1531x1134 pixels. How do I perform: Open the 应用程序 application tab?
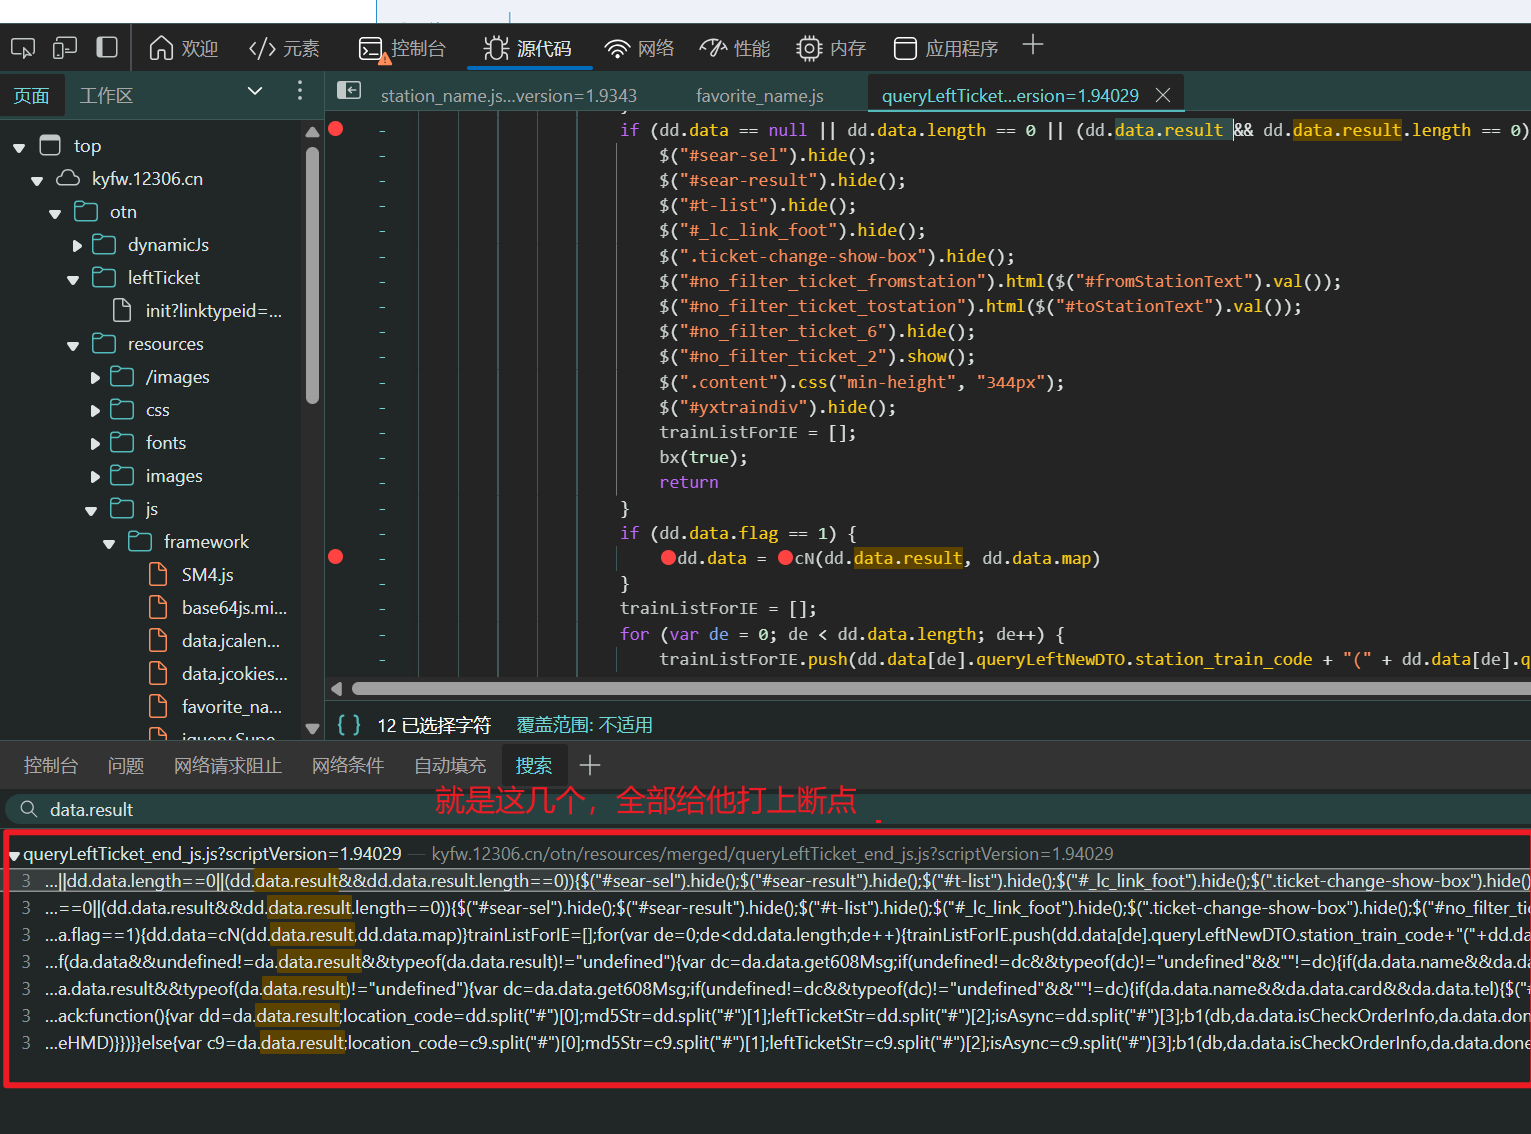click(x=946, y=48)
